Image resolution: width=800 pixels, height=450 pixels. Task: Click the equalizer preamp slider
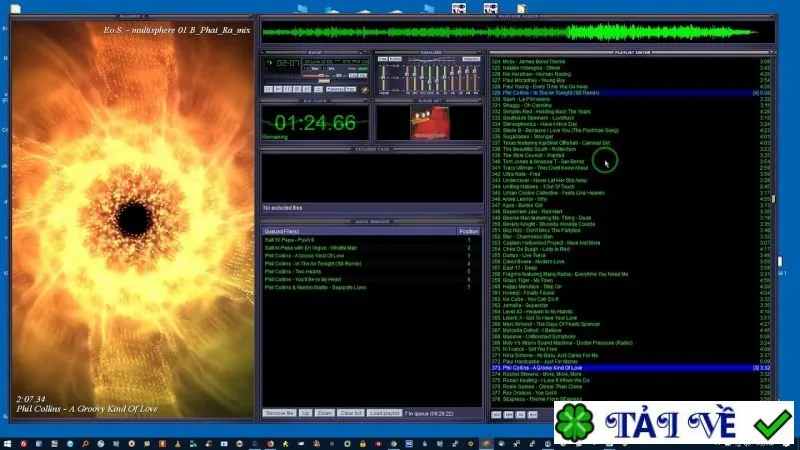(383, 79)
